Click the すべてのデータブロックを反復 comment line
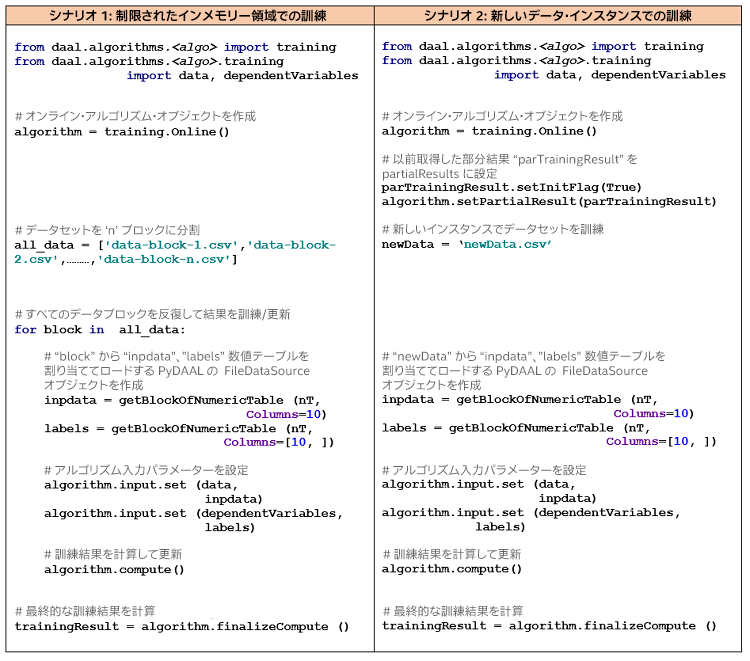The width and height of the screenshot is (750, 661). [152, 314]
